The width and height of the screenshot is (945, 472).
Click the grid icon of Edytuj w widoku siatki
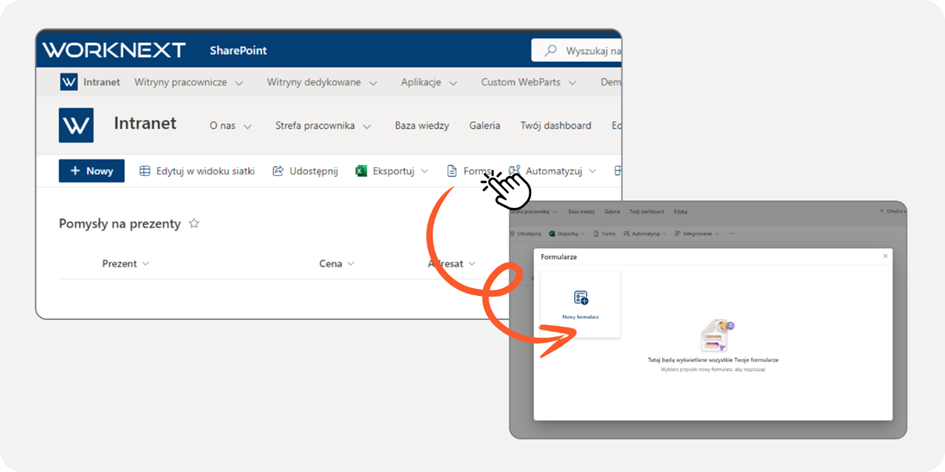pos(145,171)
